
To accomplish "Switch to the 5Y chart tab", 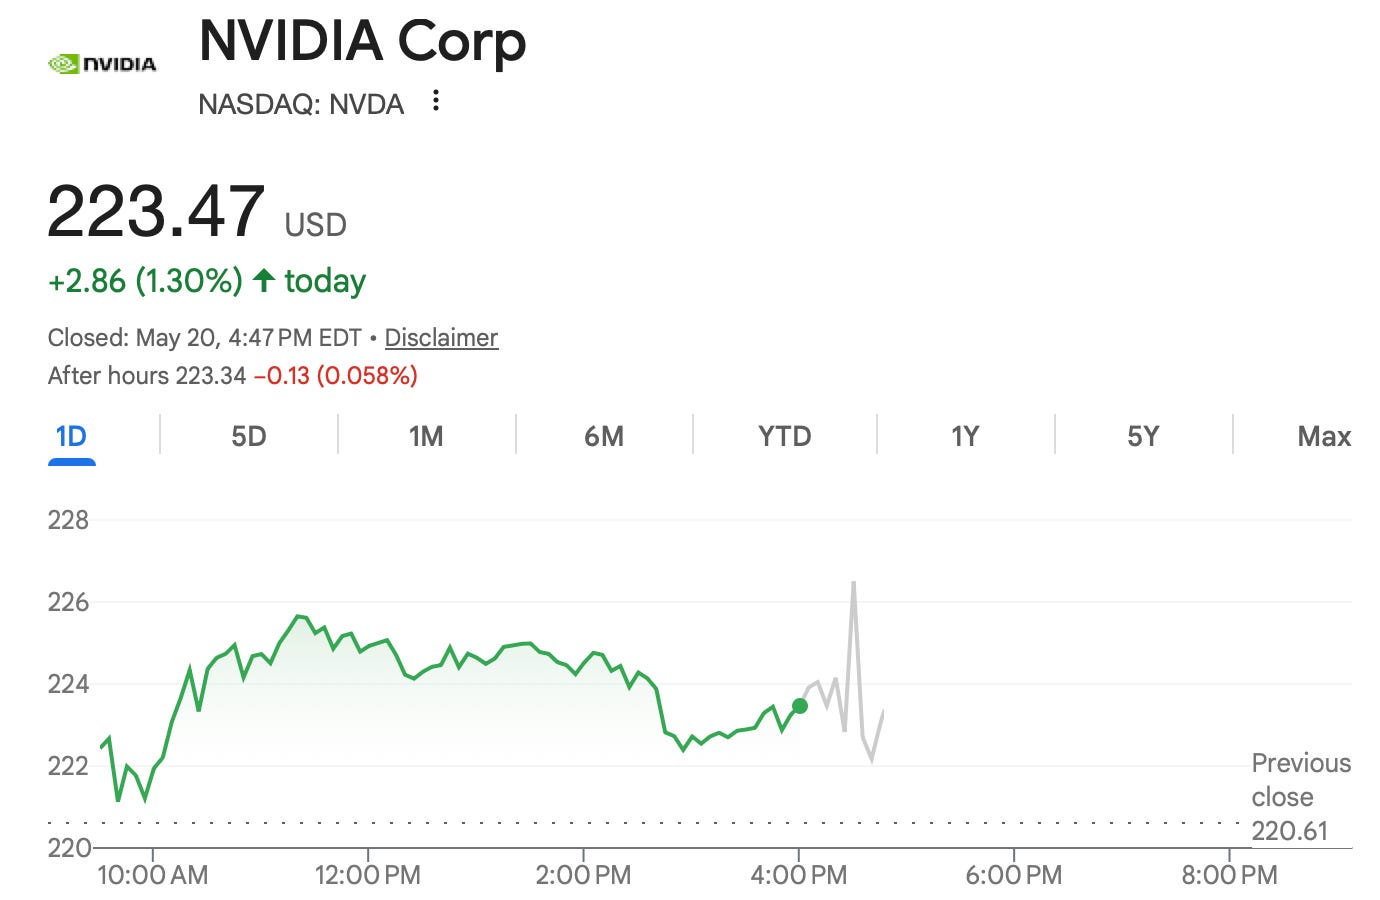I will coord(1143,437).
